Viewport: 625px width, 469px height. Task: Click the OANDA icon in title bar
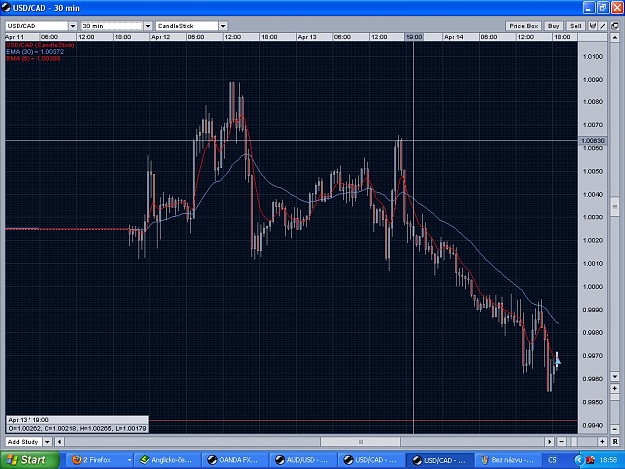(x=6, y=7)
